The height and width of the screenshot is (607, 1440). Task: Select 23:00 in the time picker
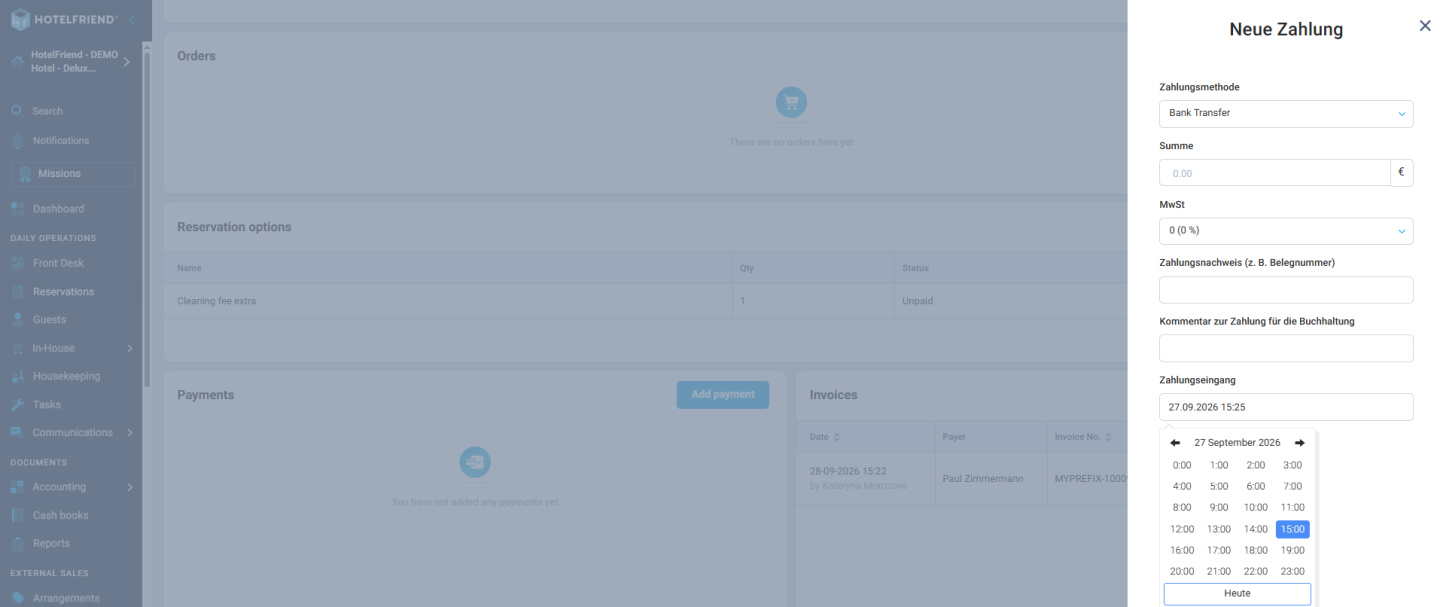[1293, 572]
